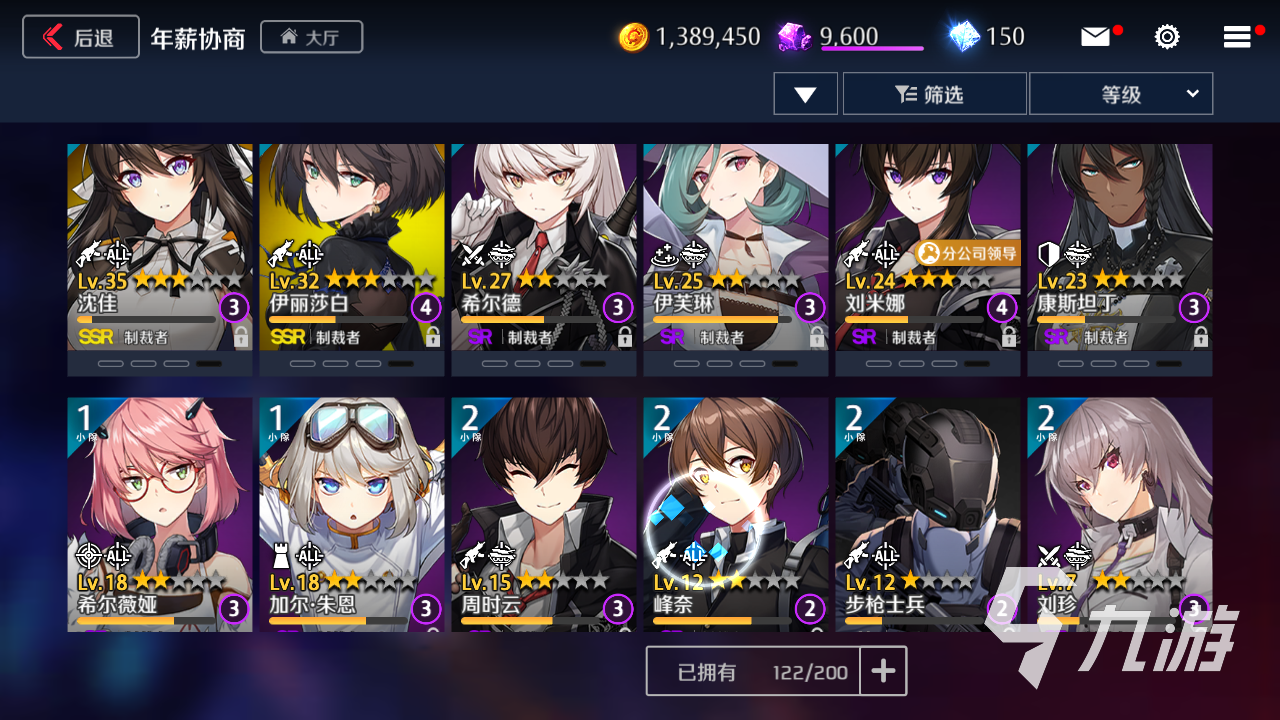Open settings gear icon
Screen dimensions: 1280x720
(1166, 37)
